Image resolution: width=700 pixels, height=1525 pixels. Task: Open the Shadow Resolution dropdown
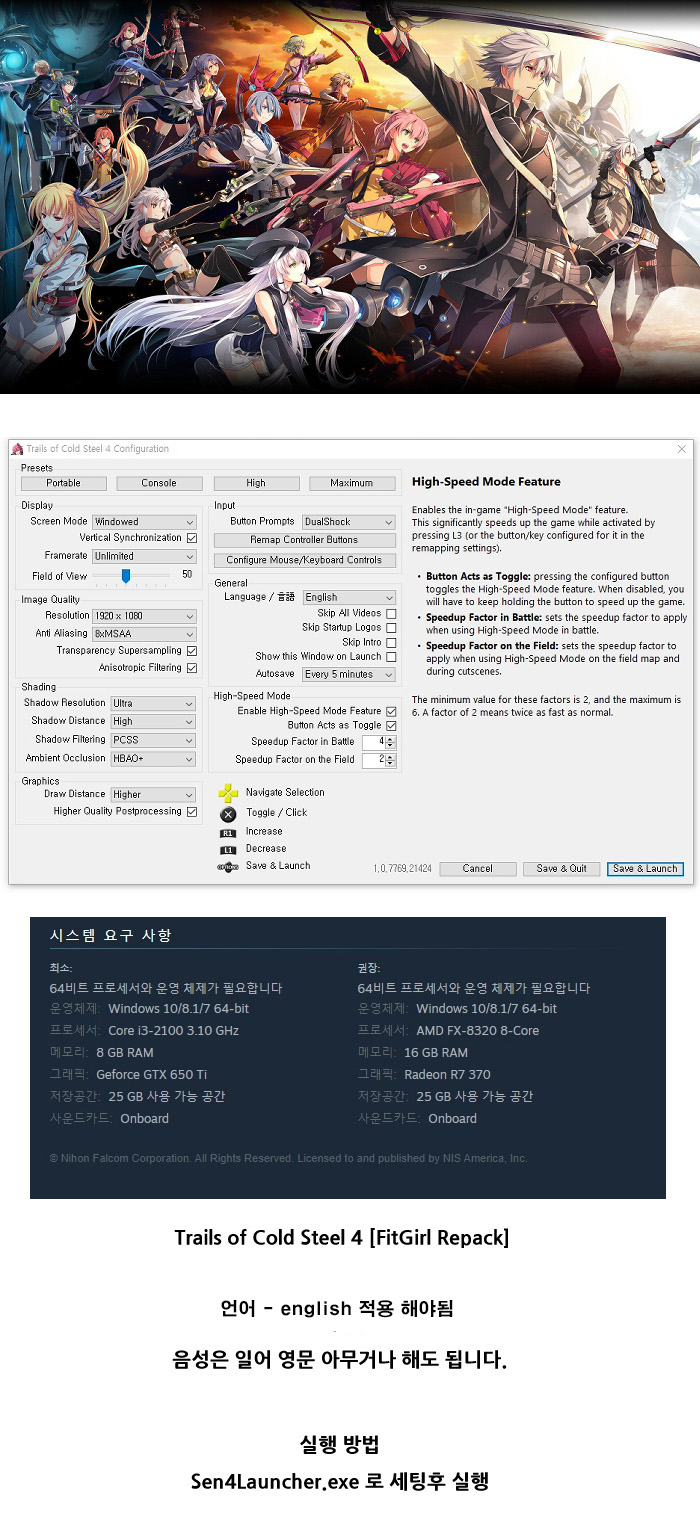click(x=153, y=703)
